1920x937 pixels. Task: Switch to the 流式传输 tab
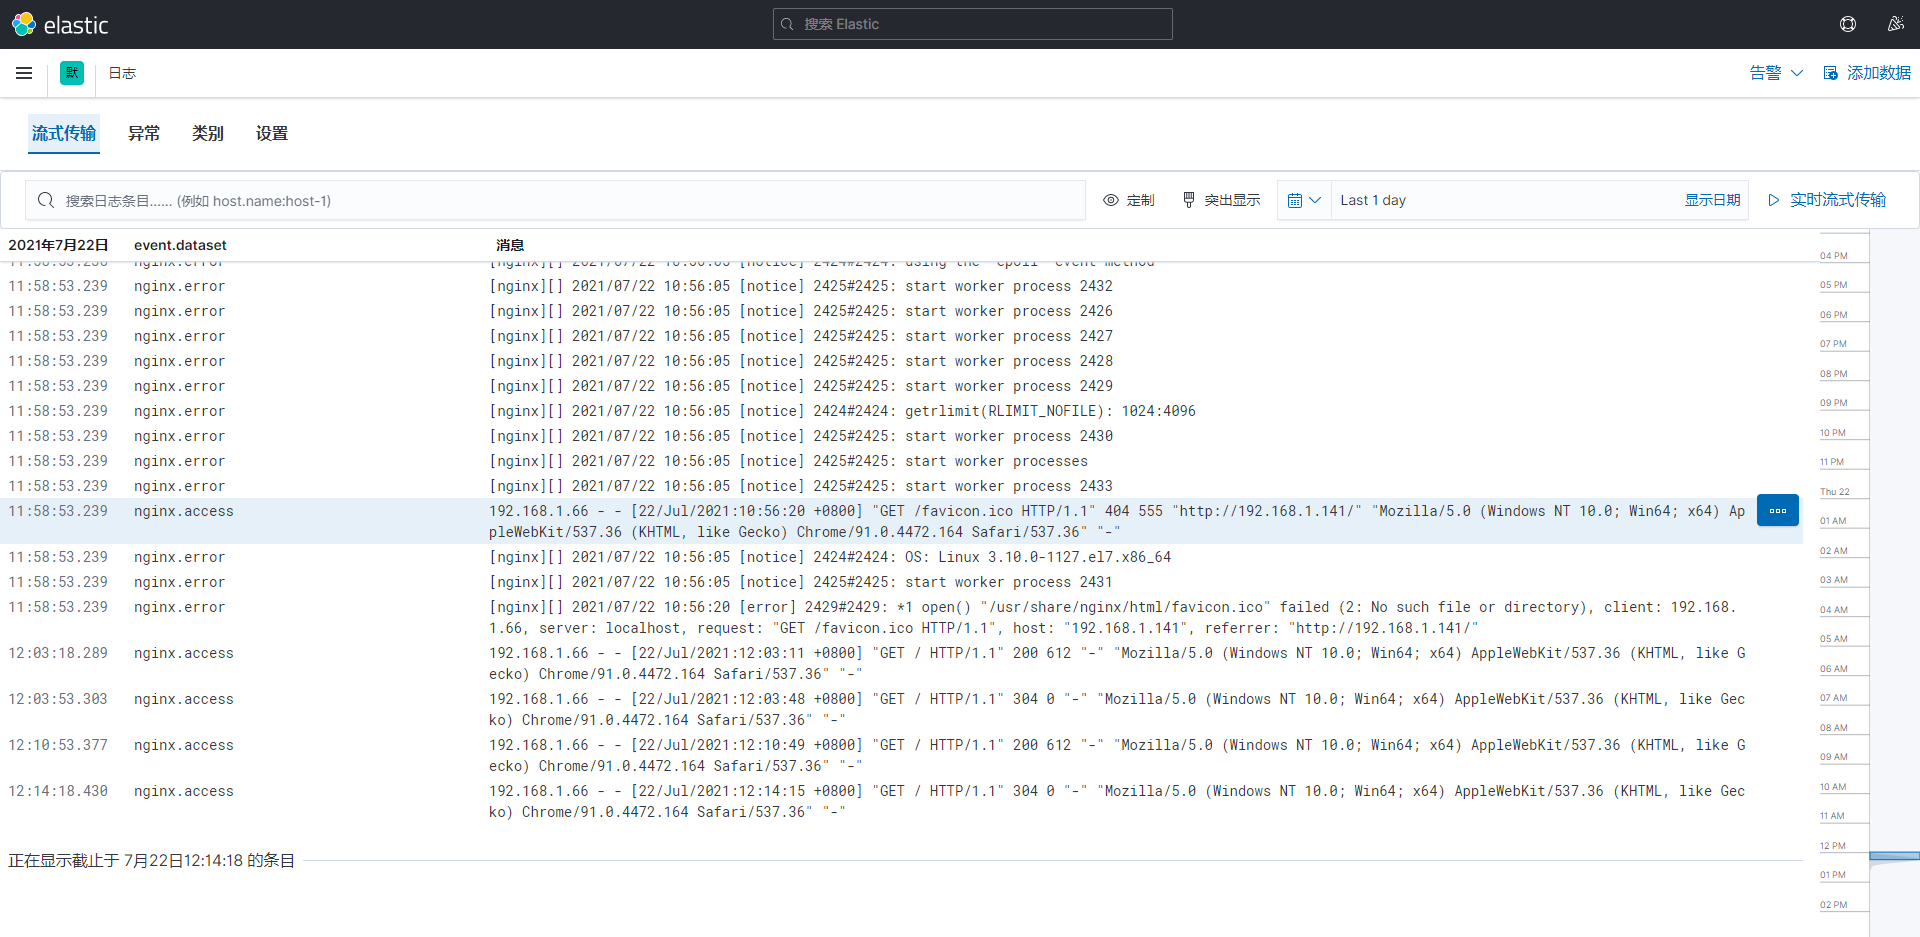tap(64, 133)
